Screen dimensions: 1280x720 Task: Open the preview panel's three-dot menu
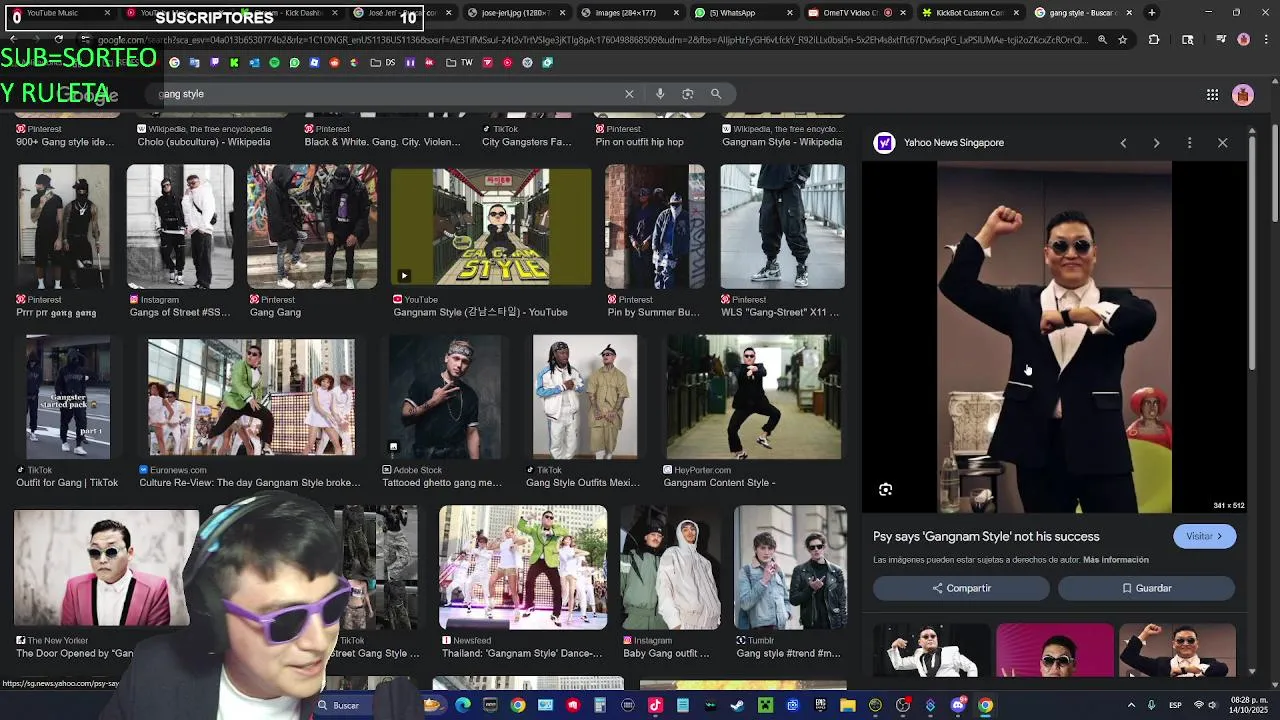tap(1189, 143)
